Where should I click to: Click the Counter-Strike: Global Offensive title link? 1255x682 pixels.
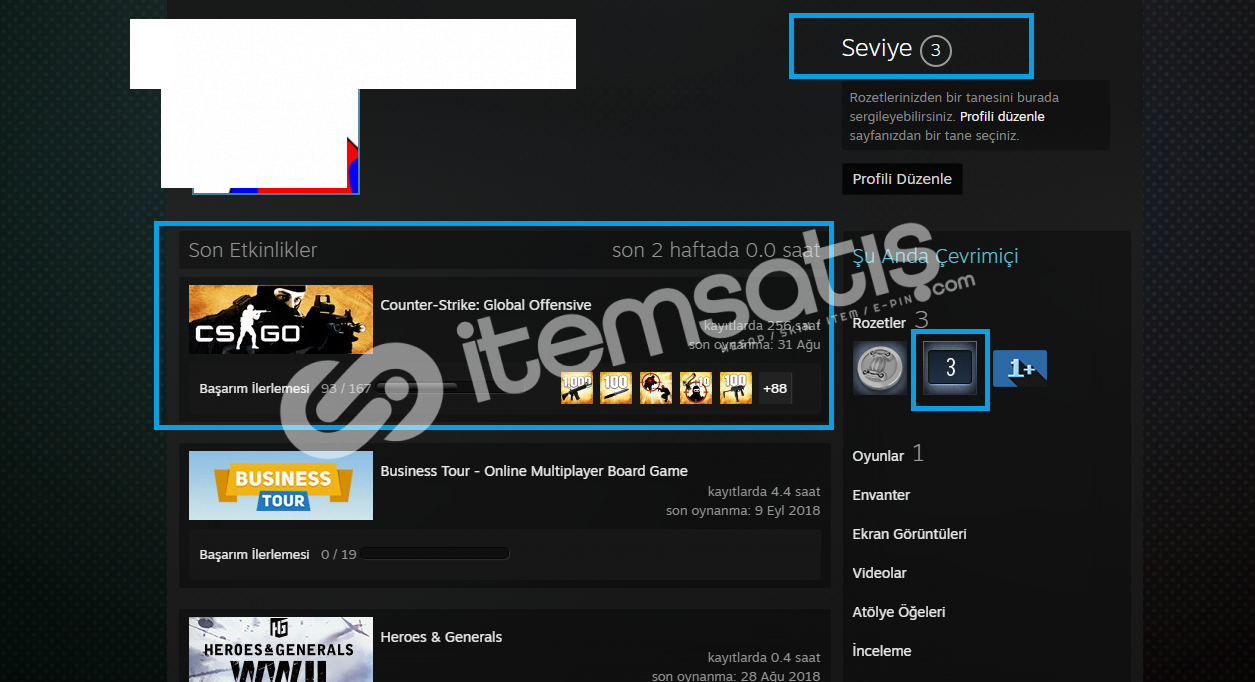pyautogui.click(x=486, y=305)
